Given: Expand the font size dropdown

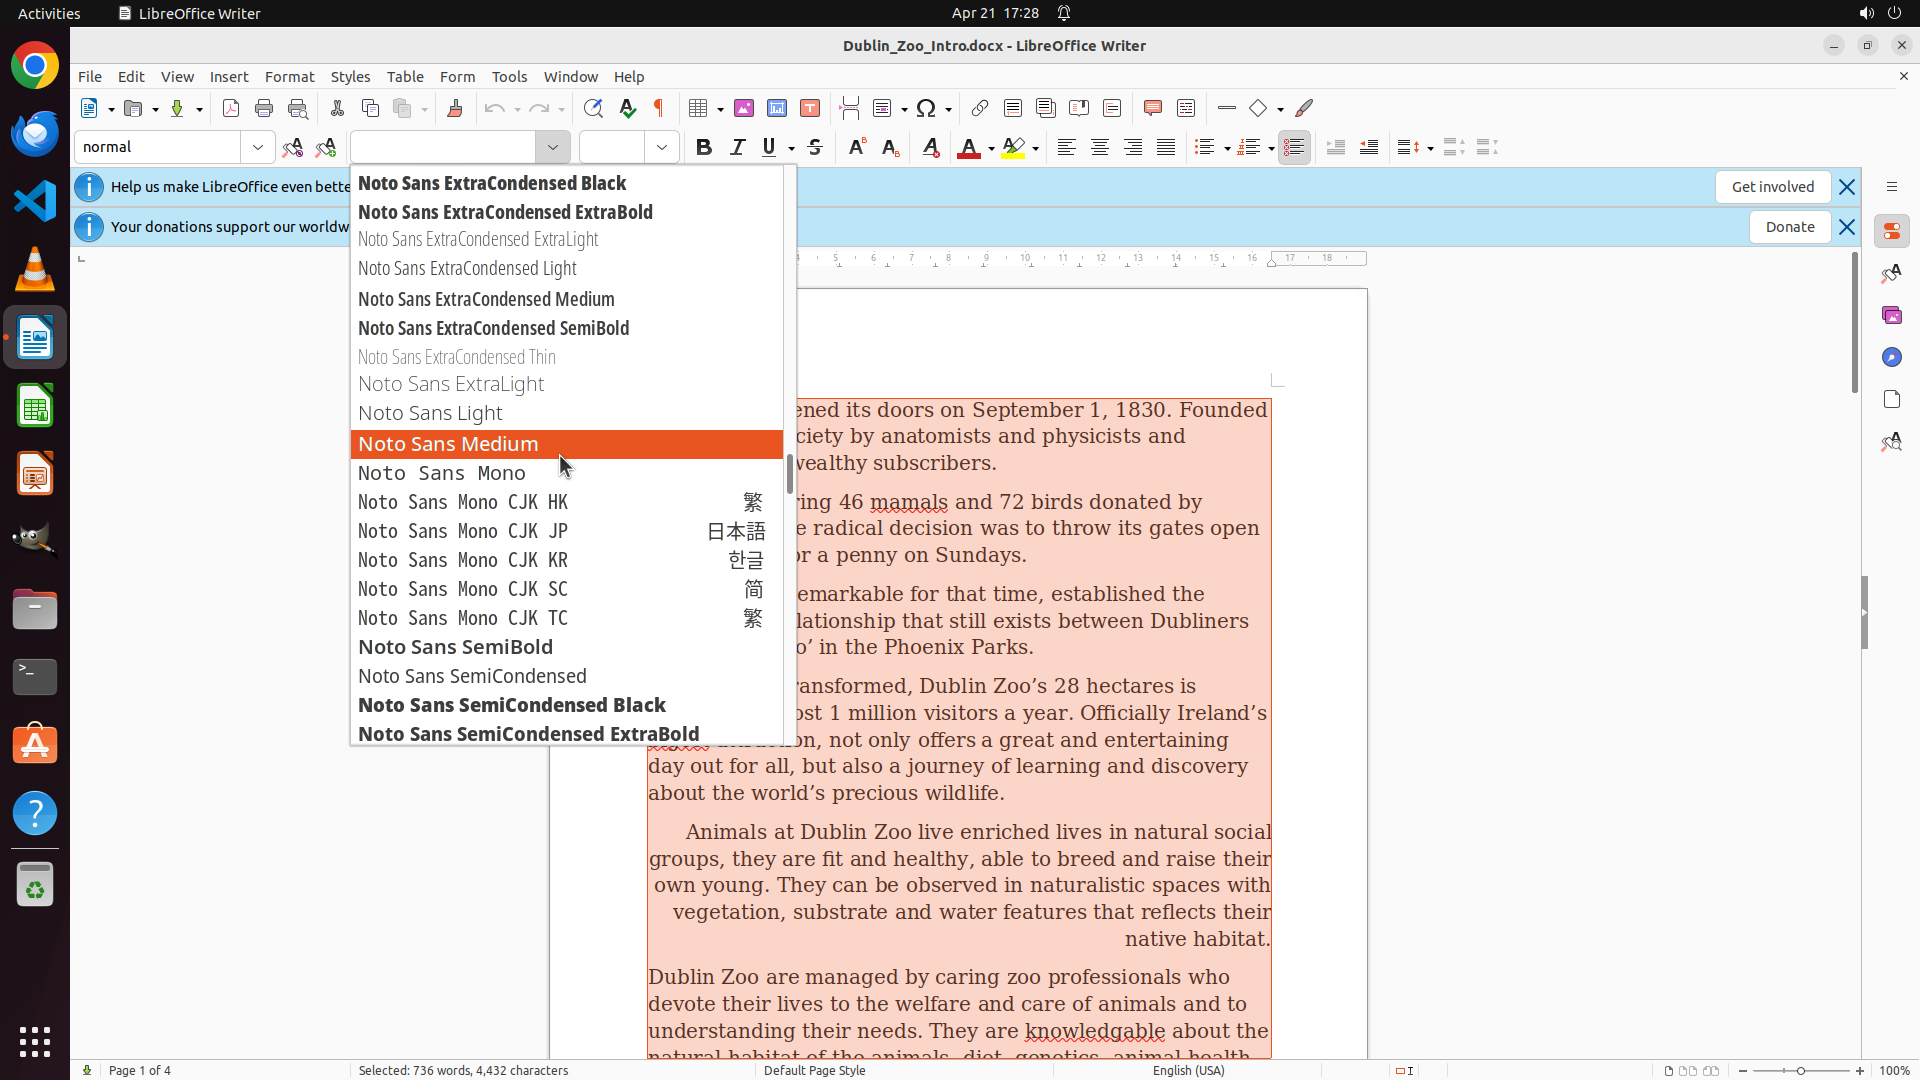Looking at the screenshot, I should pos(662,147).
